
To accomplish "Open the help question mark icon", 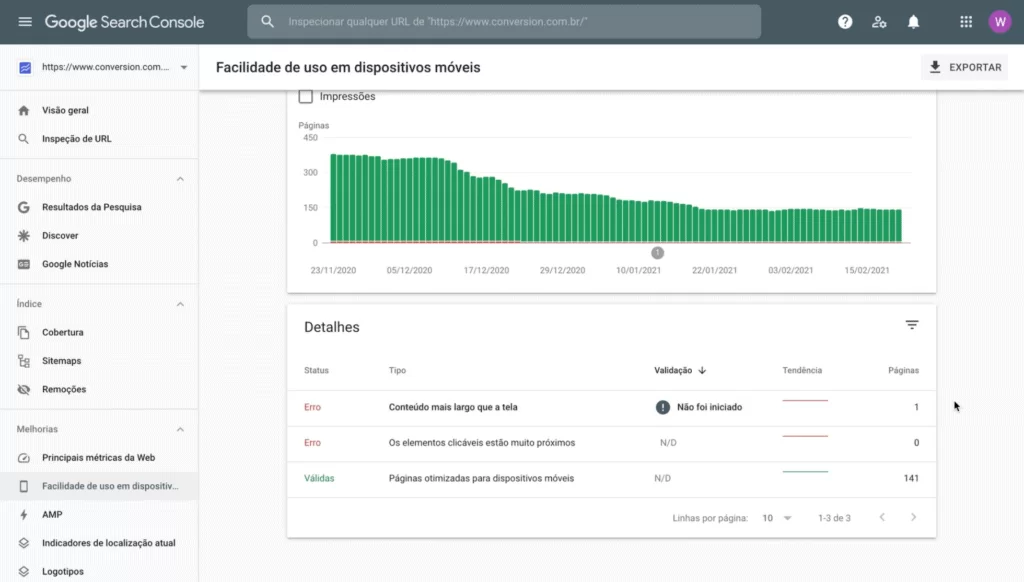I will point(845,22).
